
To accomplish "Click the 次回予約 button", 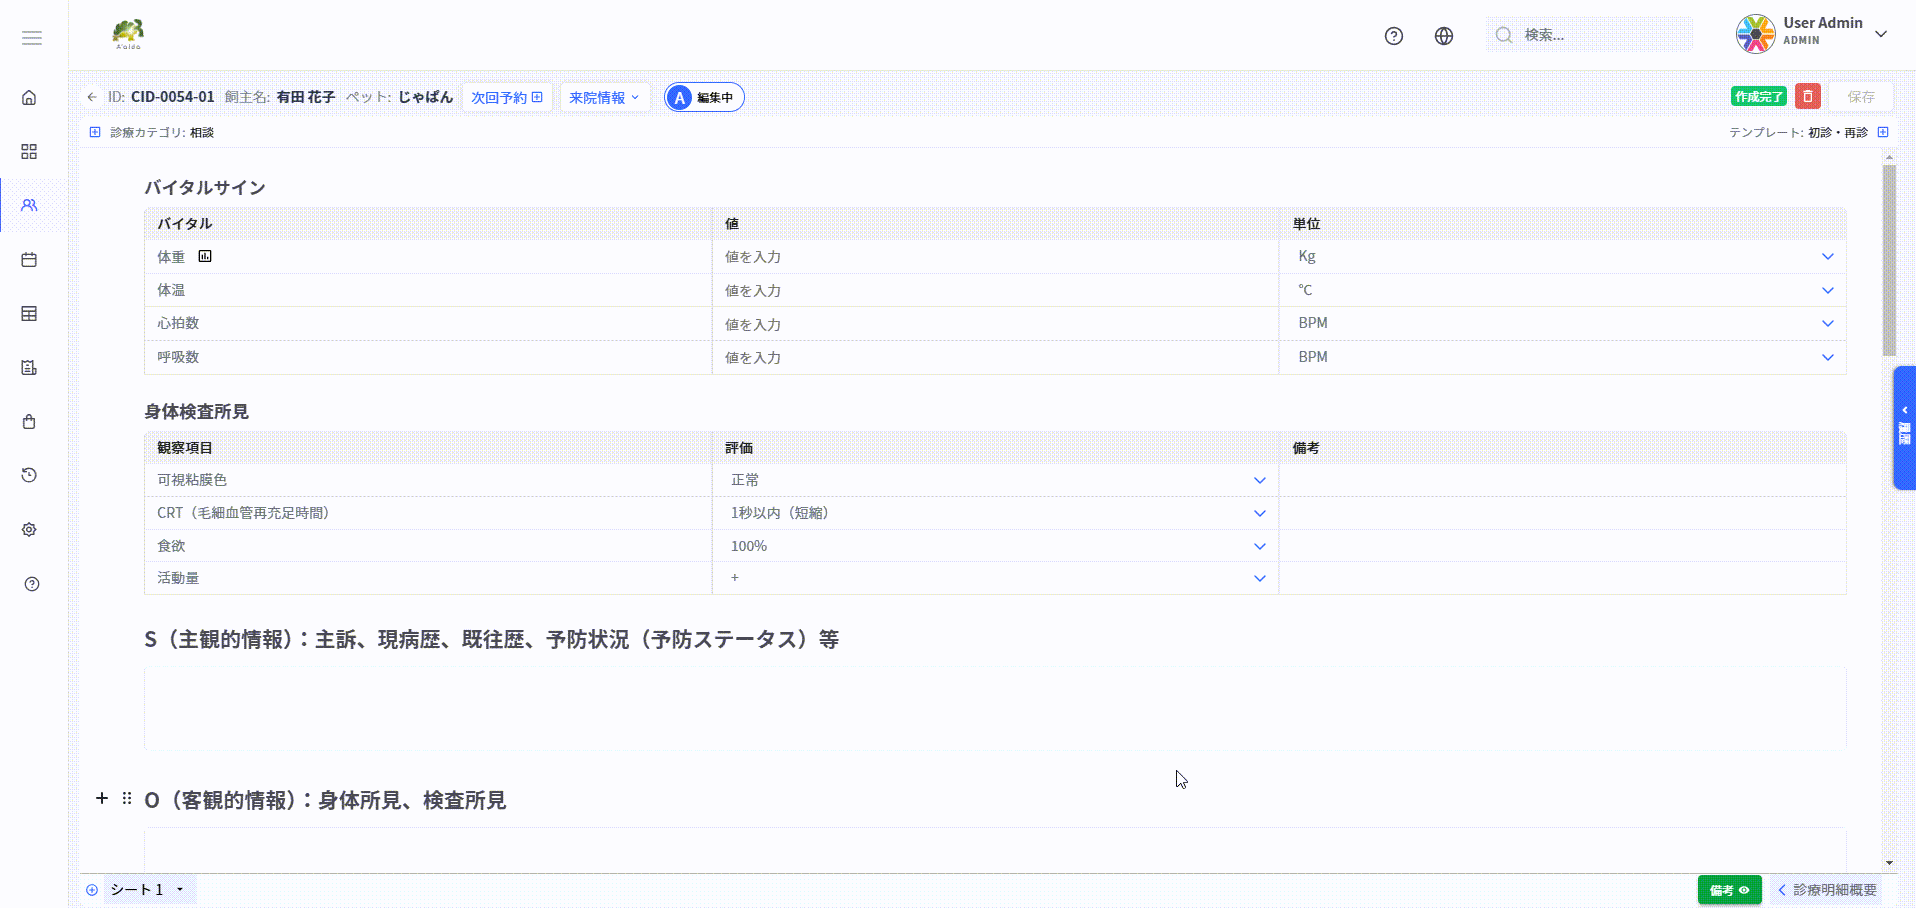I will [506, 97].
